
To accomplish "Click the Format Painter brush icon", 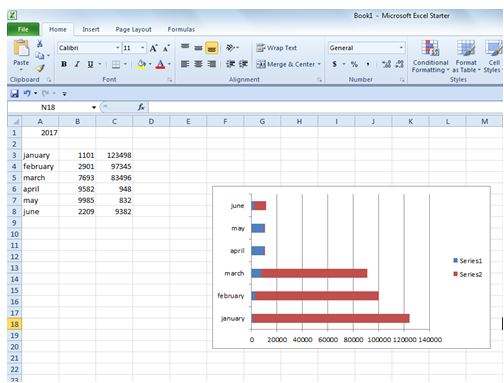I will coord(40,68).
